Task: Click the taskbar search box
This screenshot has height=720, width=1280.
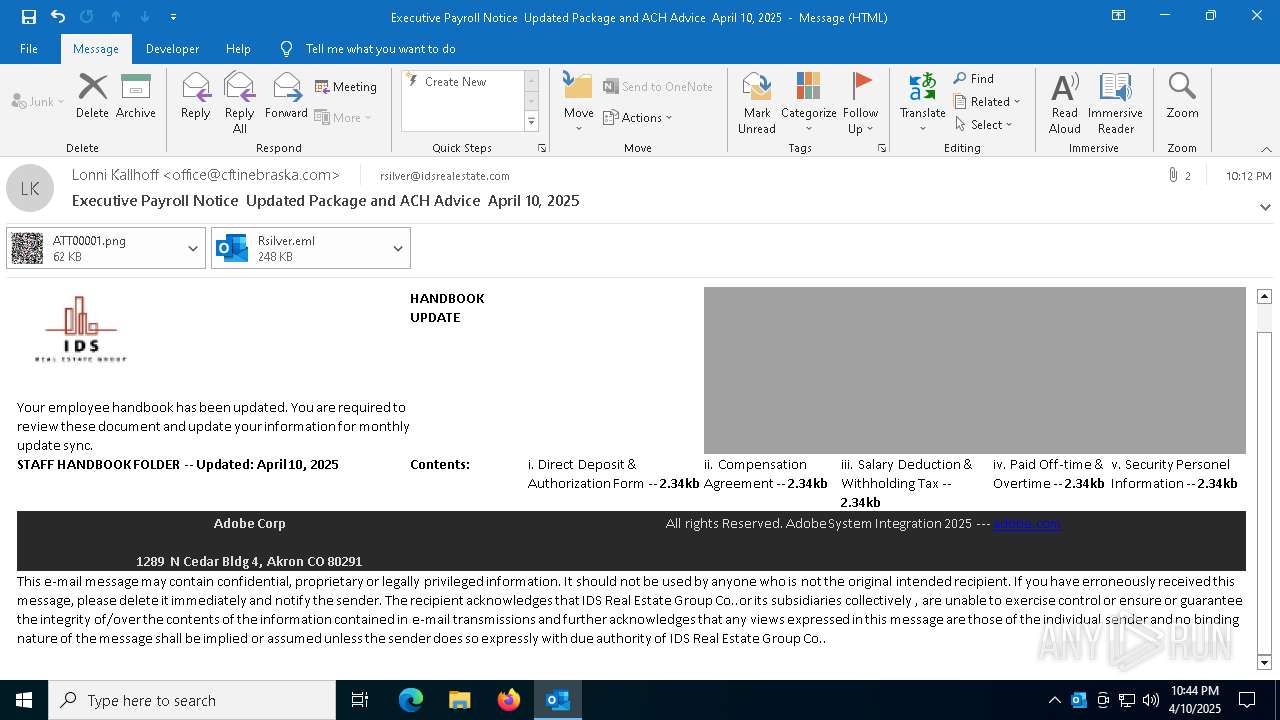Action: point(192,700)
